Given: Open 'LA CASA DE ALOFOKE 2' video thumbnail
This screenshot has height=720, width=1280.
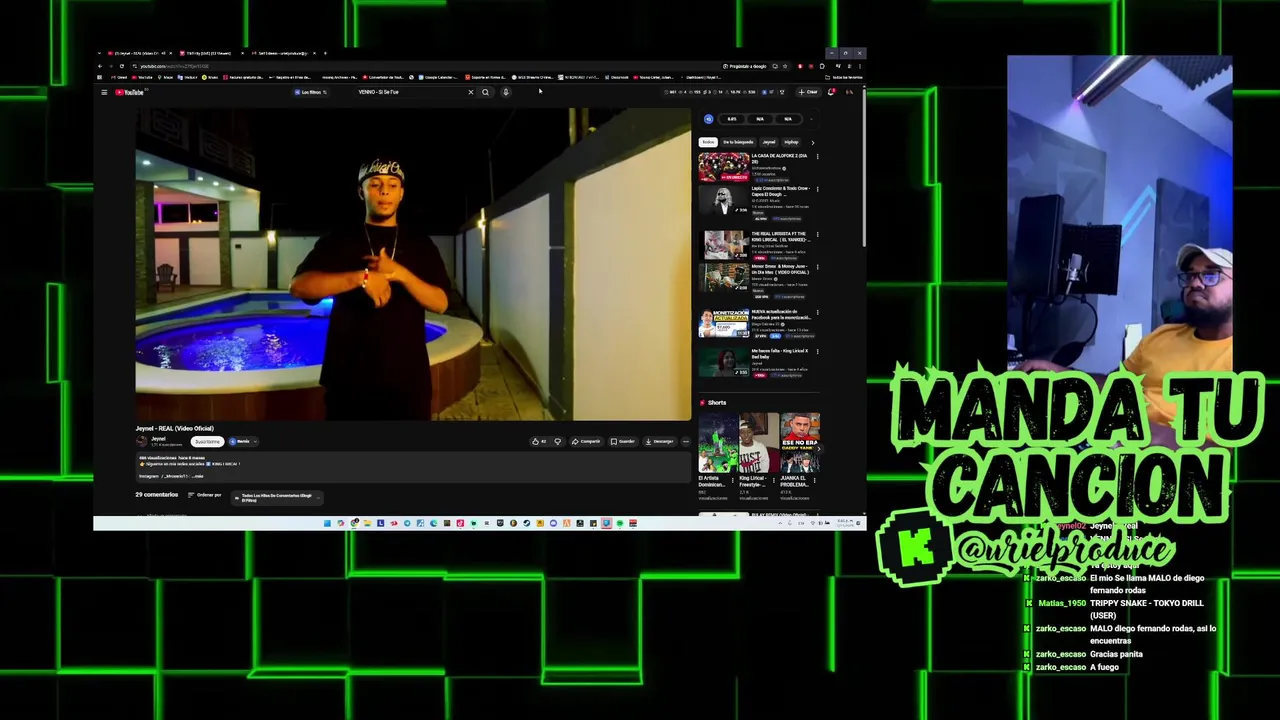Looking at the screenshot, I should click(724, 167).
